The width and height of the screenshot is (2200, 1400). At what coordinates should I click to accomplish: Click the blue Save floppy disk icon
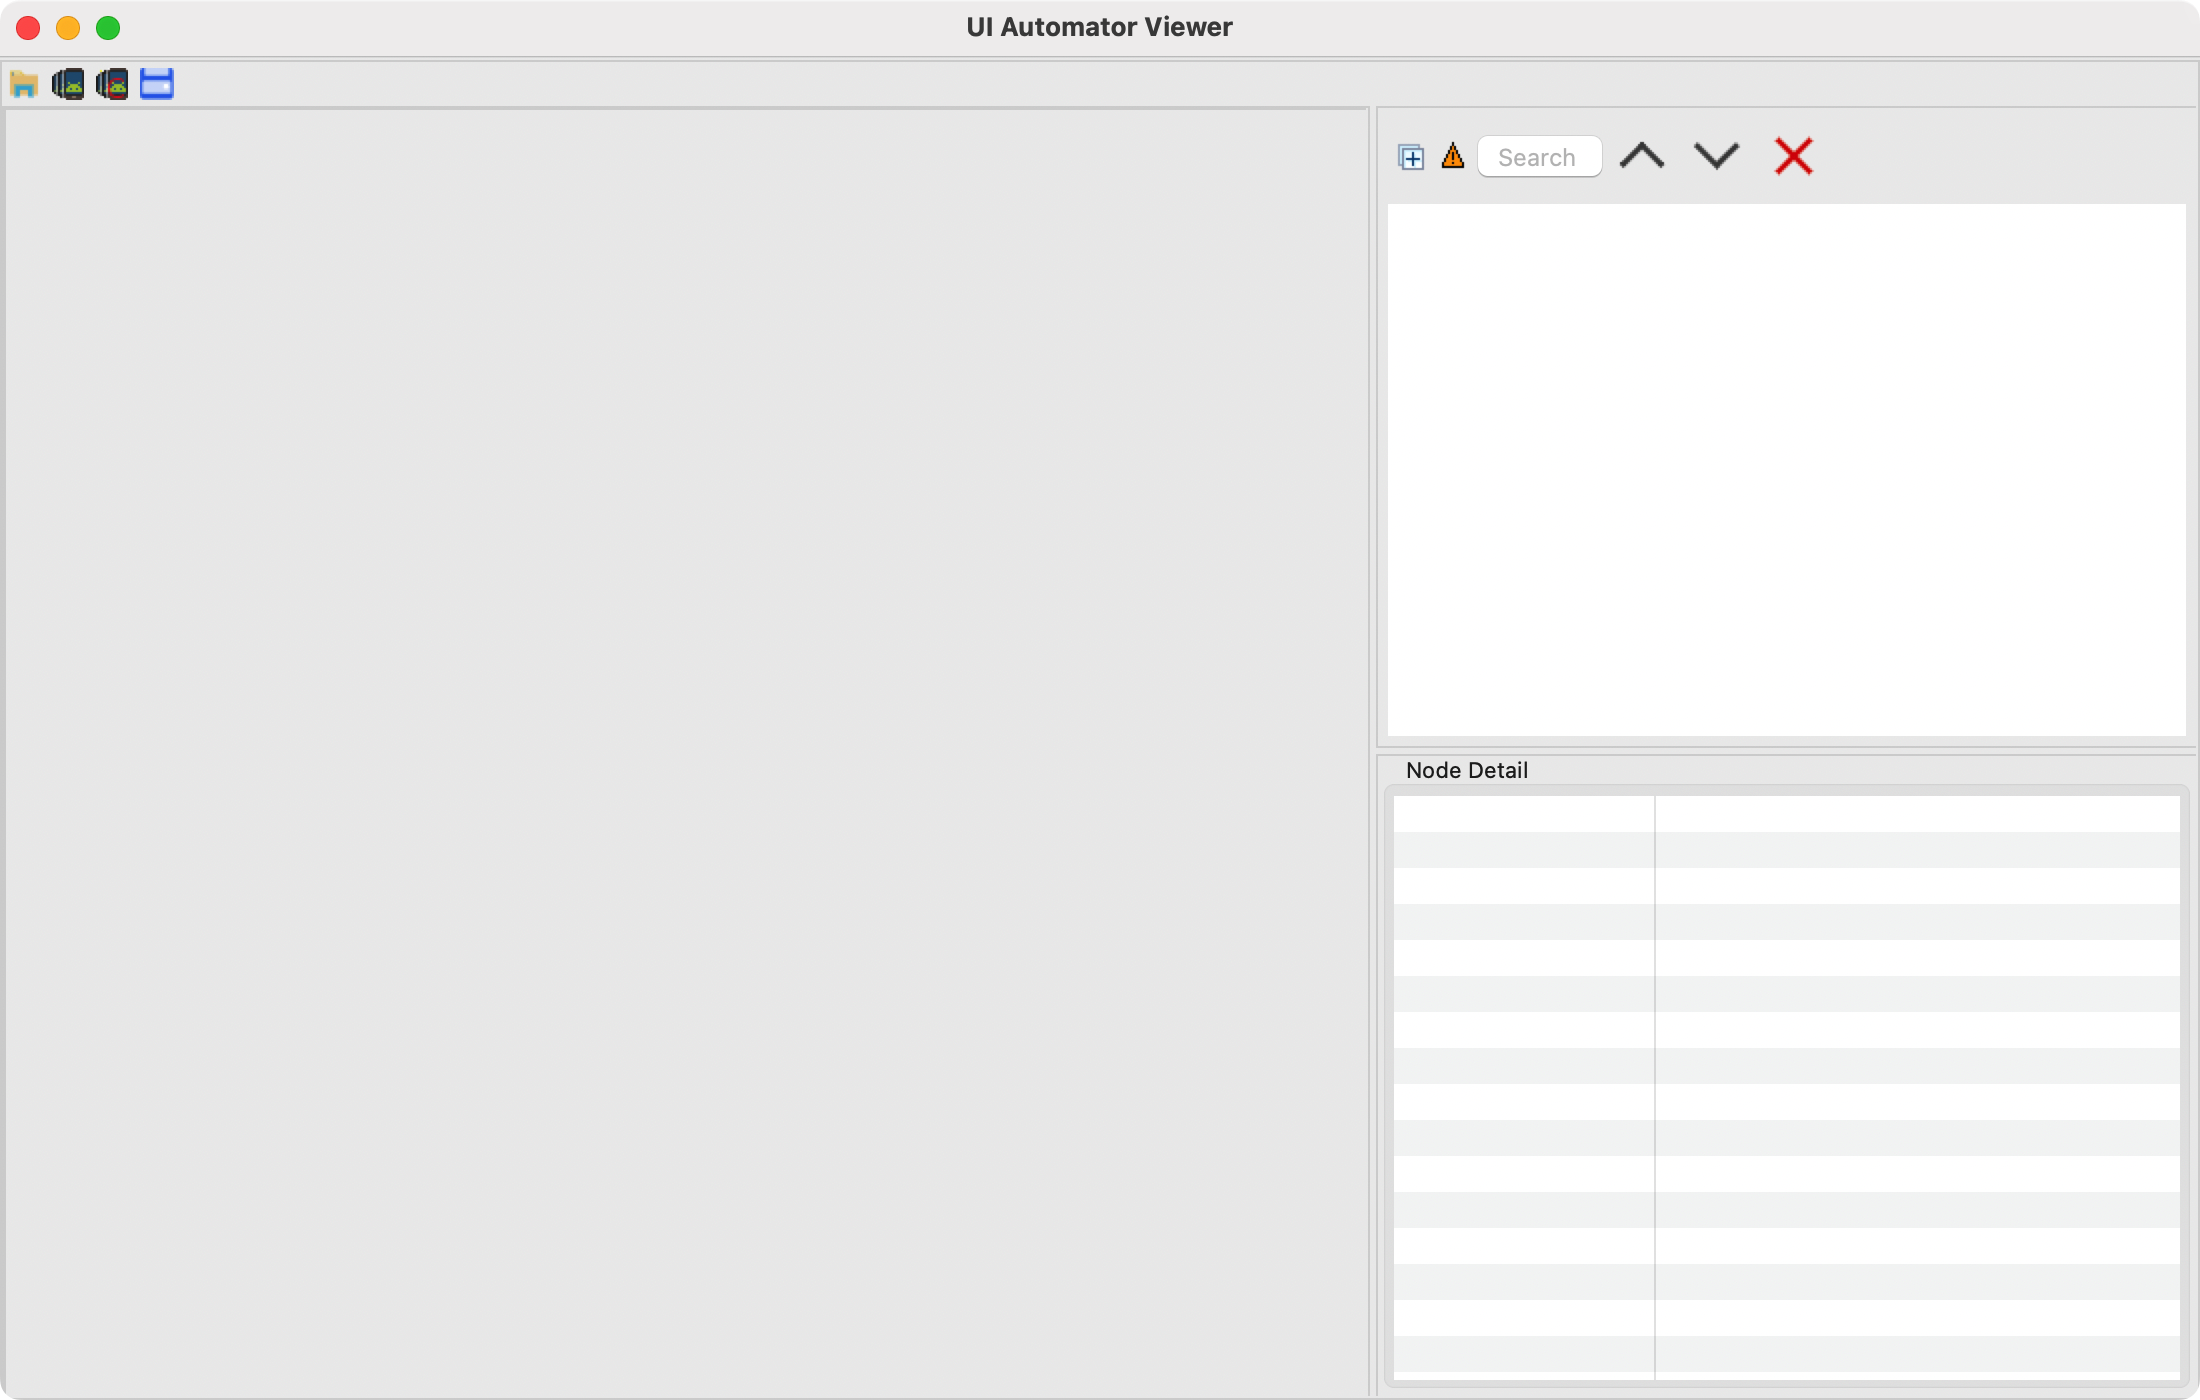[157, 84]
